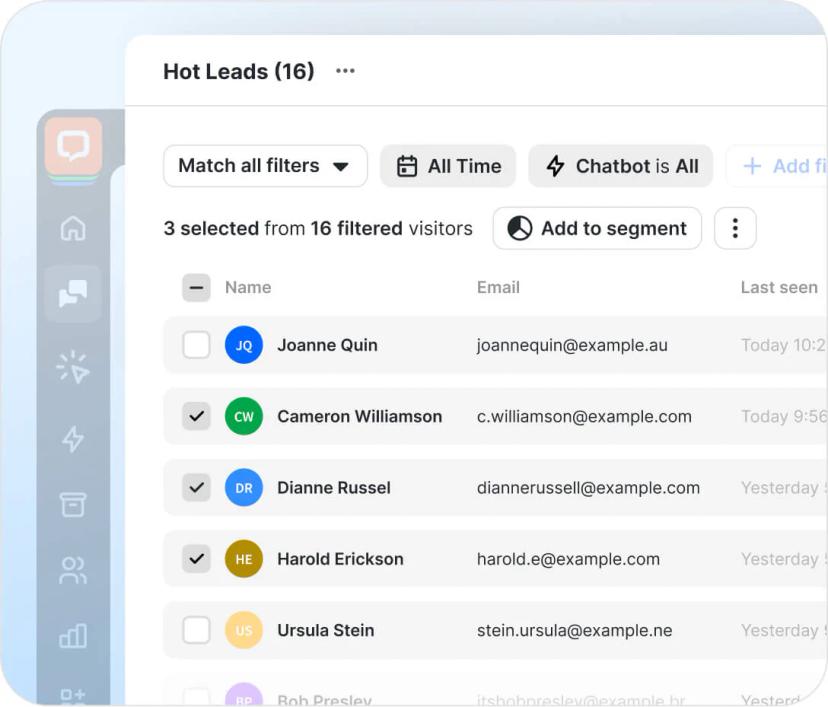The image size is (828, 707).
Task: Open the Home icon in sidebar
Action: tap(73, 228)
